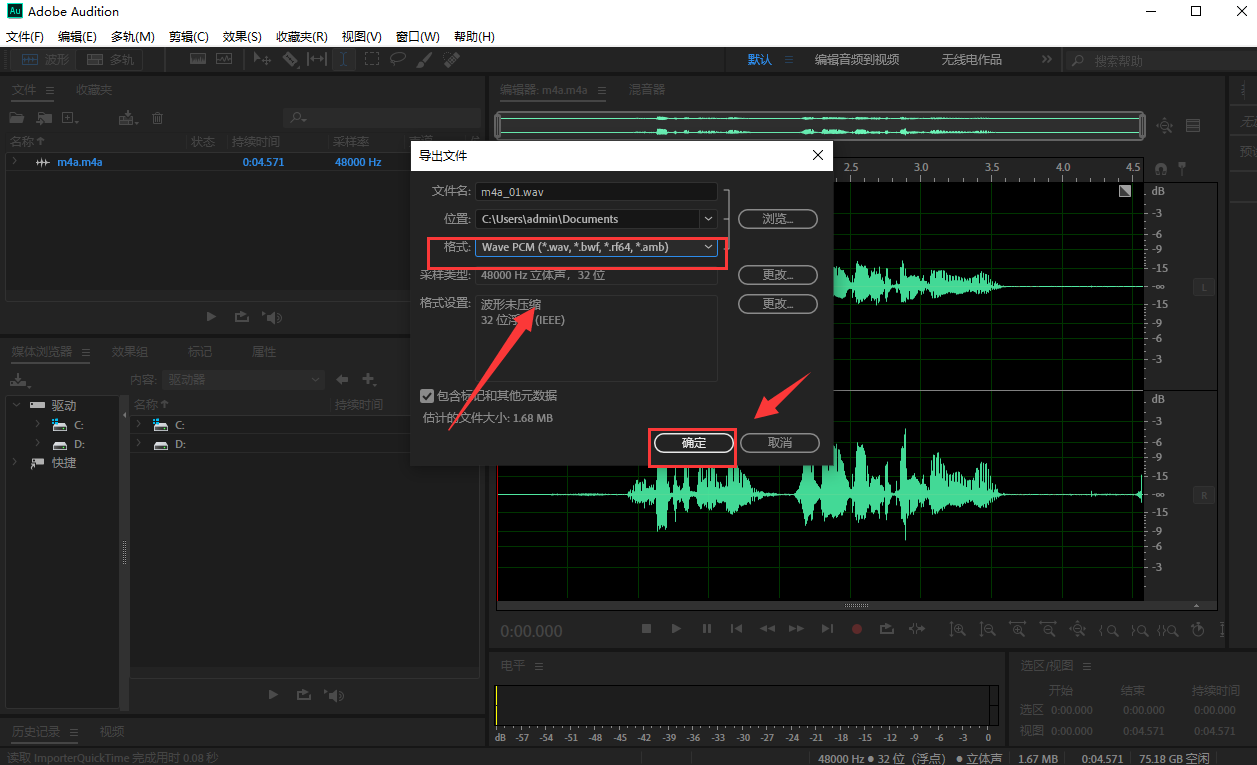The image size is (1257, 765).
Task: Select the Time Selection tool
Action: click(344, 60)
